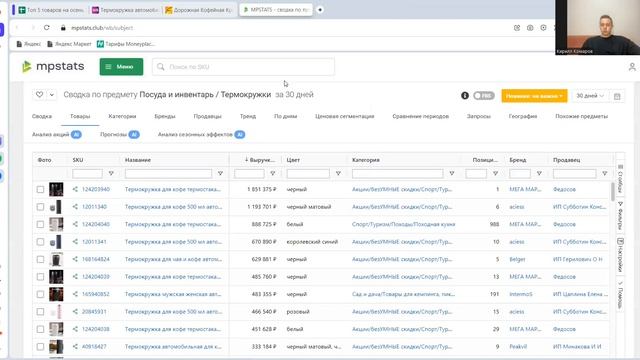The width and height of the screenshot is (640, 360).
Task: Click share icon for SKU 168164824
Action: [75, 259]
